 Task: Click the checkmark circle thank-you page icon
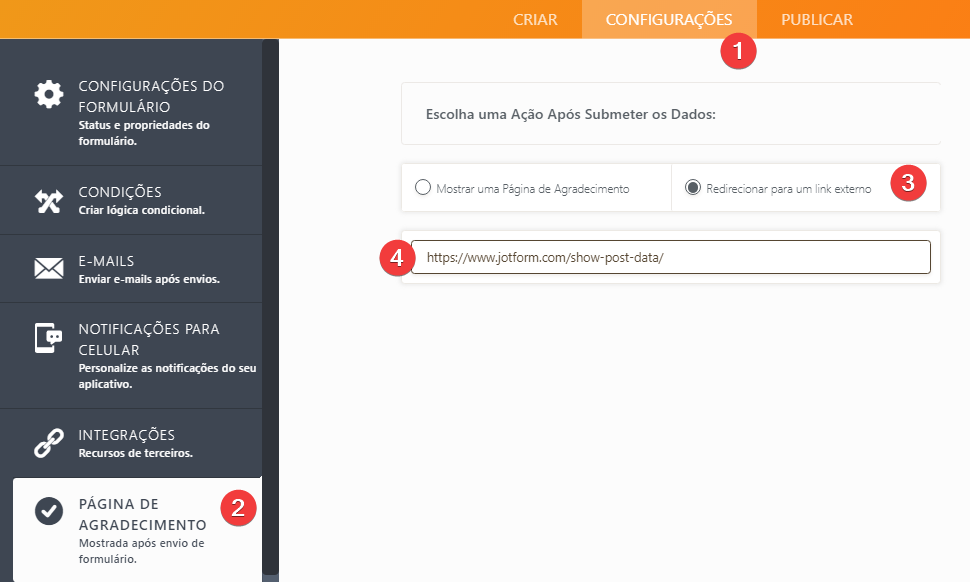pos(49,510)
